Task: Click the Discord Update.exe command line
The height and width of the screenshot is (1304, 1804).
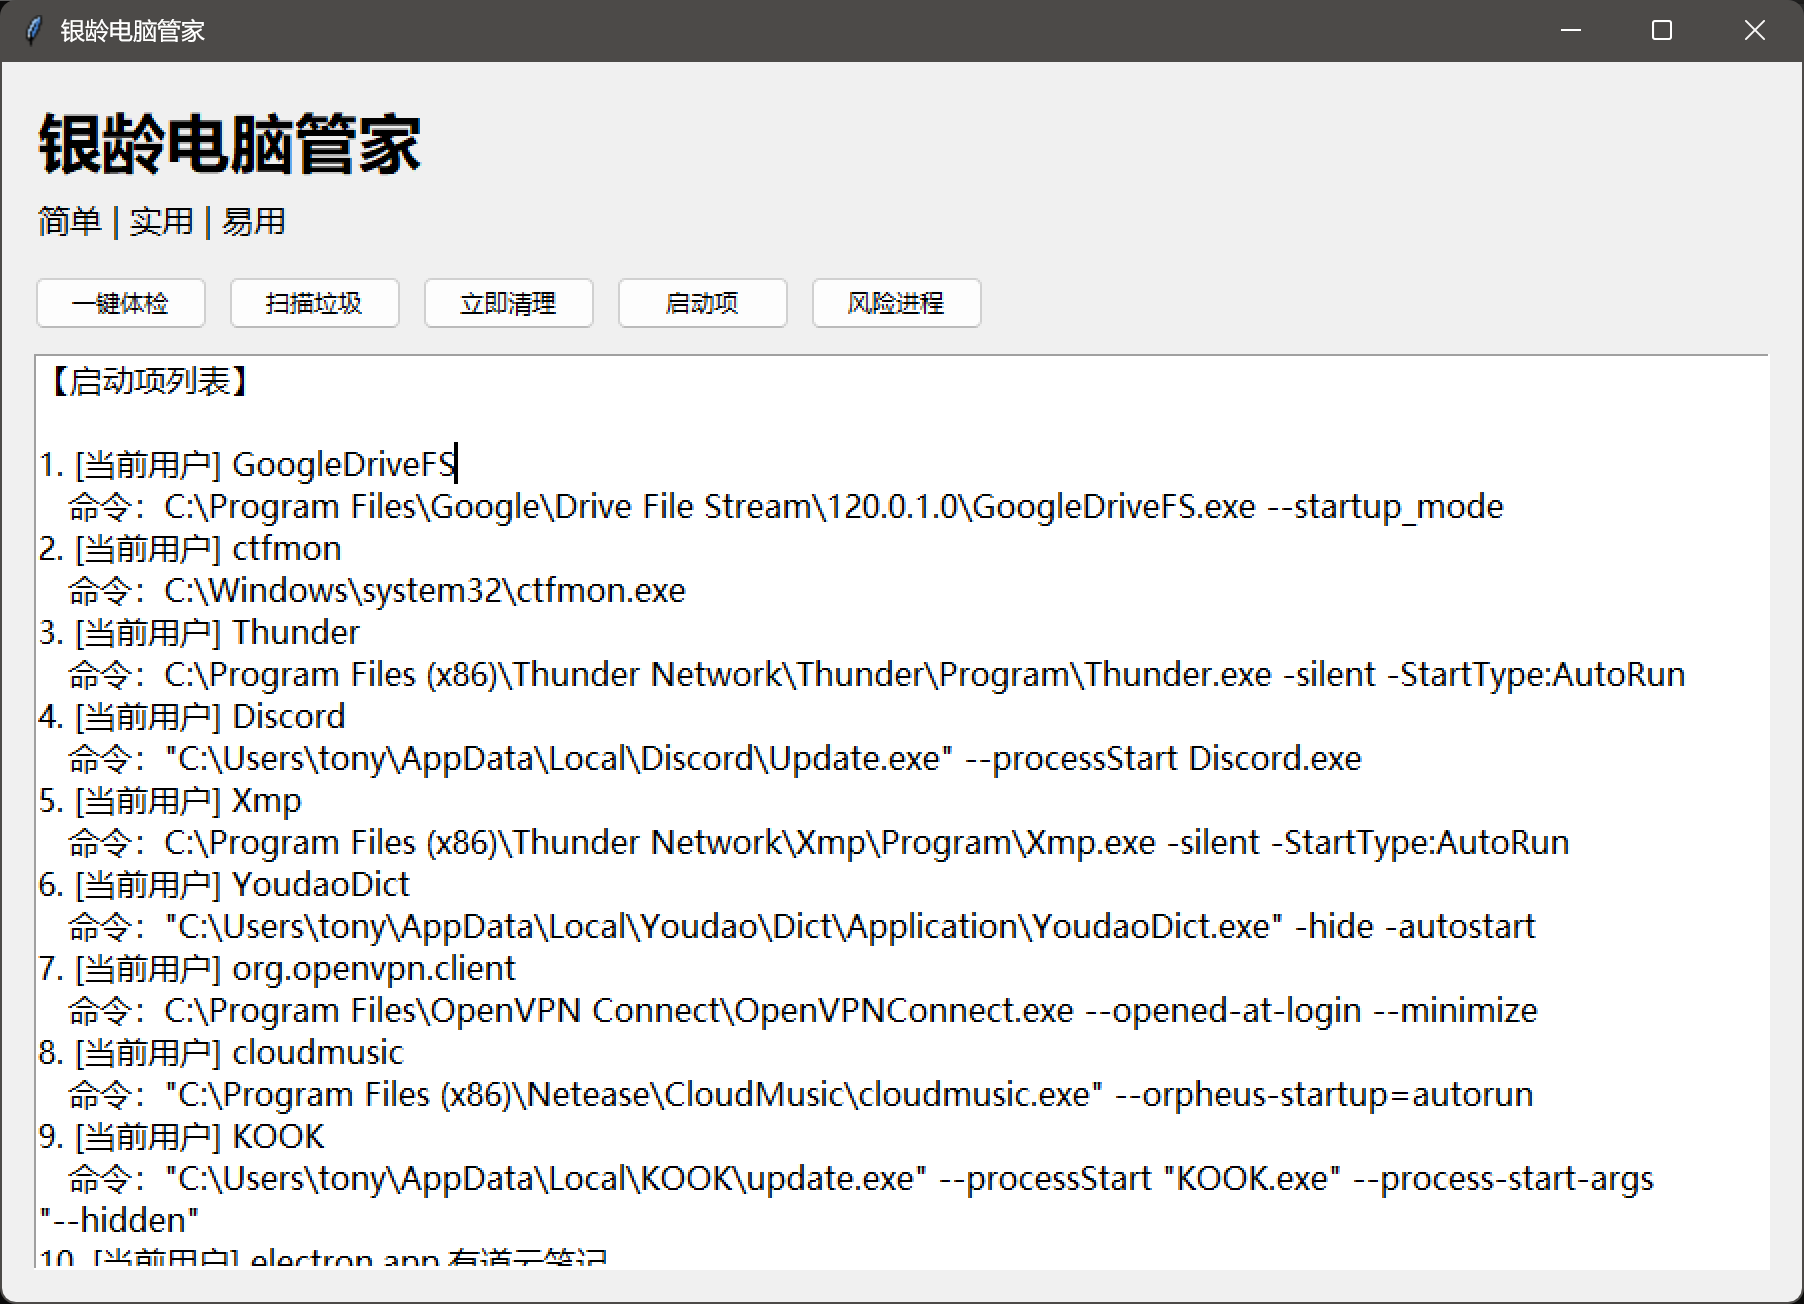Action: point(715,759)
